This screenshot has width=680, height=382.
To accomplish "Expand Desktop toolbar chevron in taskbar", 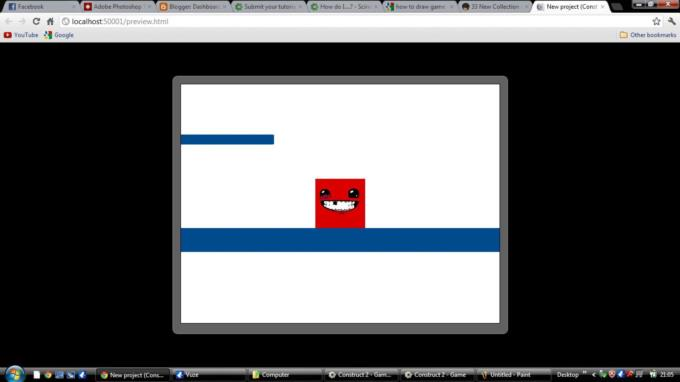I will point(584,373).
